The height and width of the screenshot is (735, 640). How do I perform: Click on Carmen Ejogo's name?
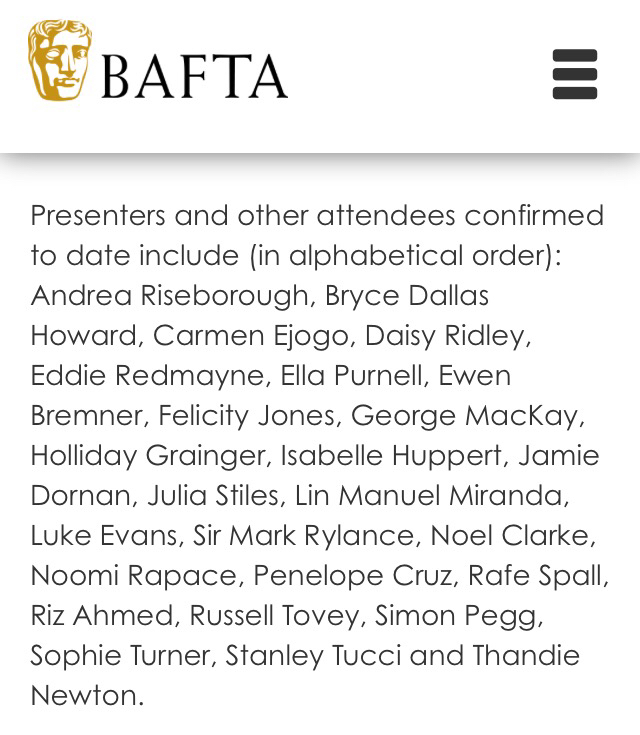pyautogui.click(x=250, y=337)
